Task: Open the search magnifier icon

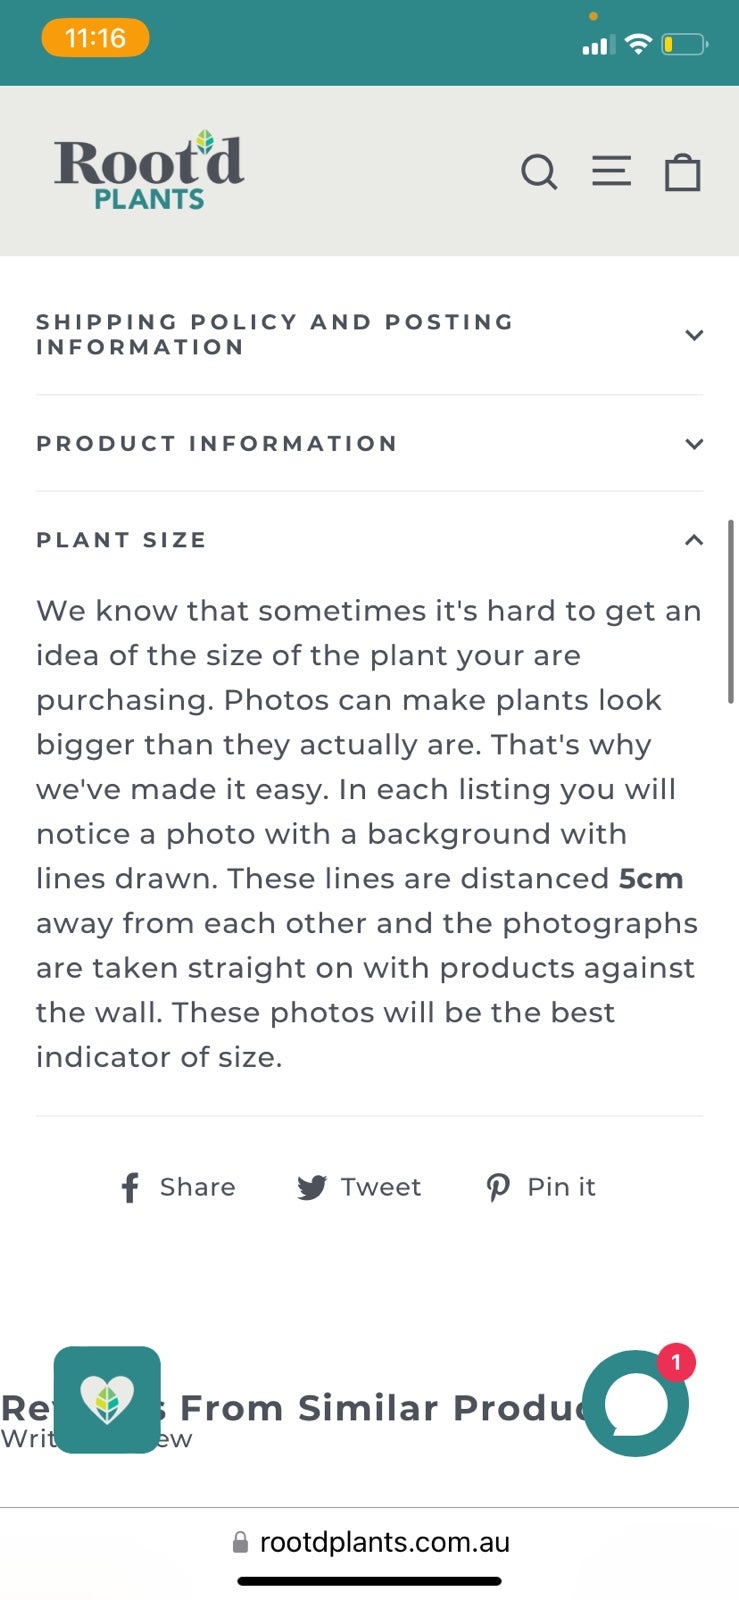Action: coord(539,172)
